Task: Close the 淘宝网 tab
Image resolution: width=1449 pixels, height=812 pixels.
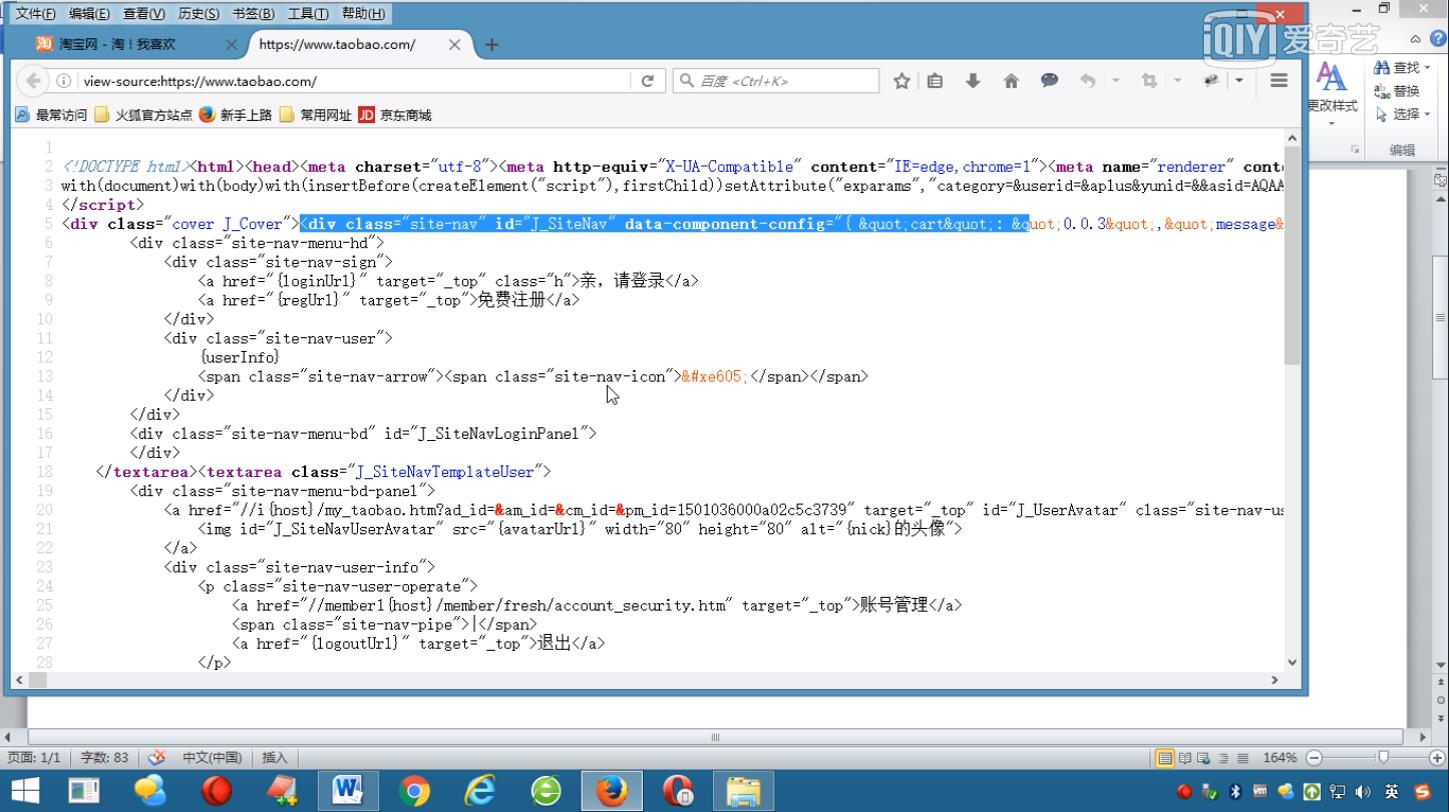Action: point(231,45)
